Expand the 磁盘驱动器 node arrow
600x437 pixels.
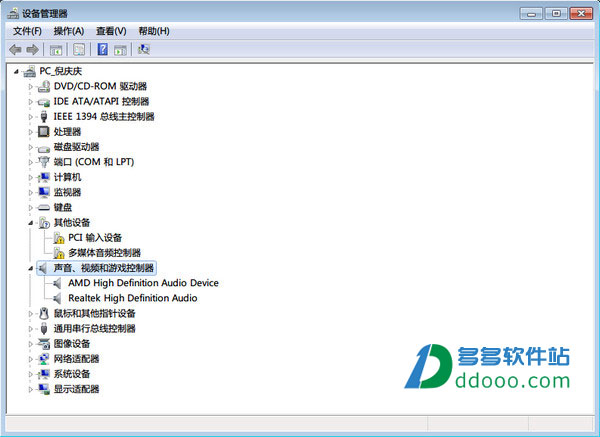coord(31,147)
